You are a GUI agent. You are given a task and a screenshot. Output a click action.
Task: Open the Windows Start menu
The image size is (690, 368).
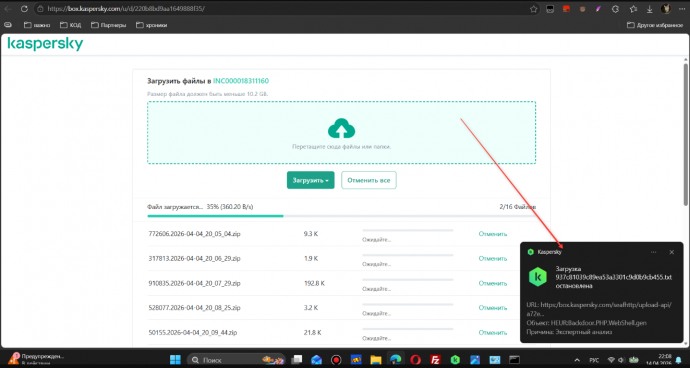175,360
